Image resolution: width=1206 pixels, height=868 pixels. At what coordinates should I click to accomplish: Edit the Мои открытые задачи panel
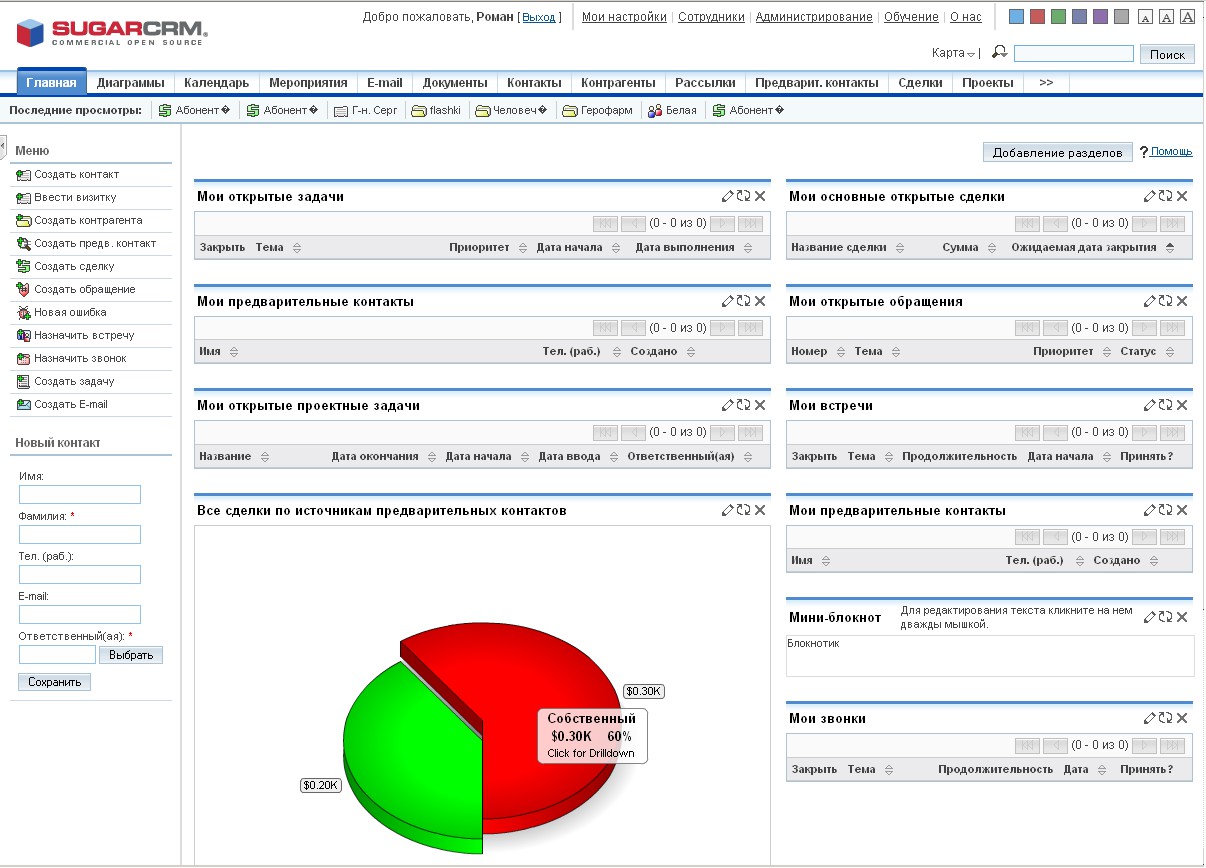pos(727,196)
